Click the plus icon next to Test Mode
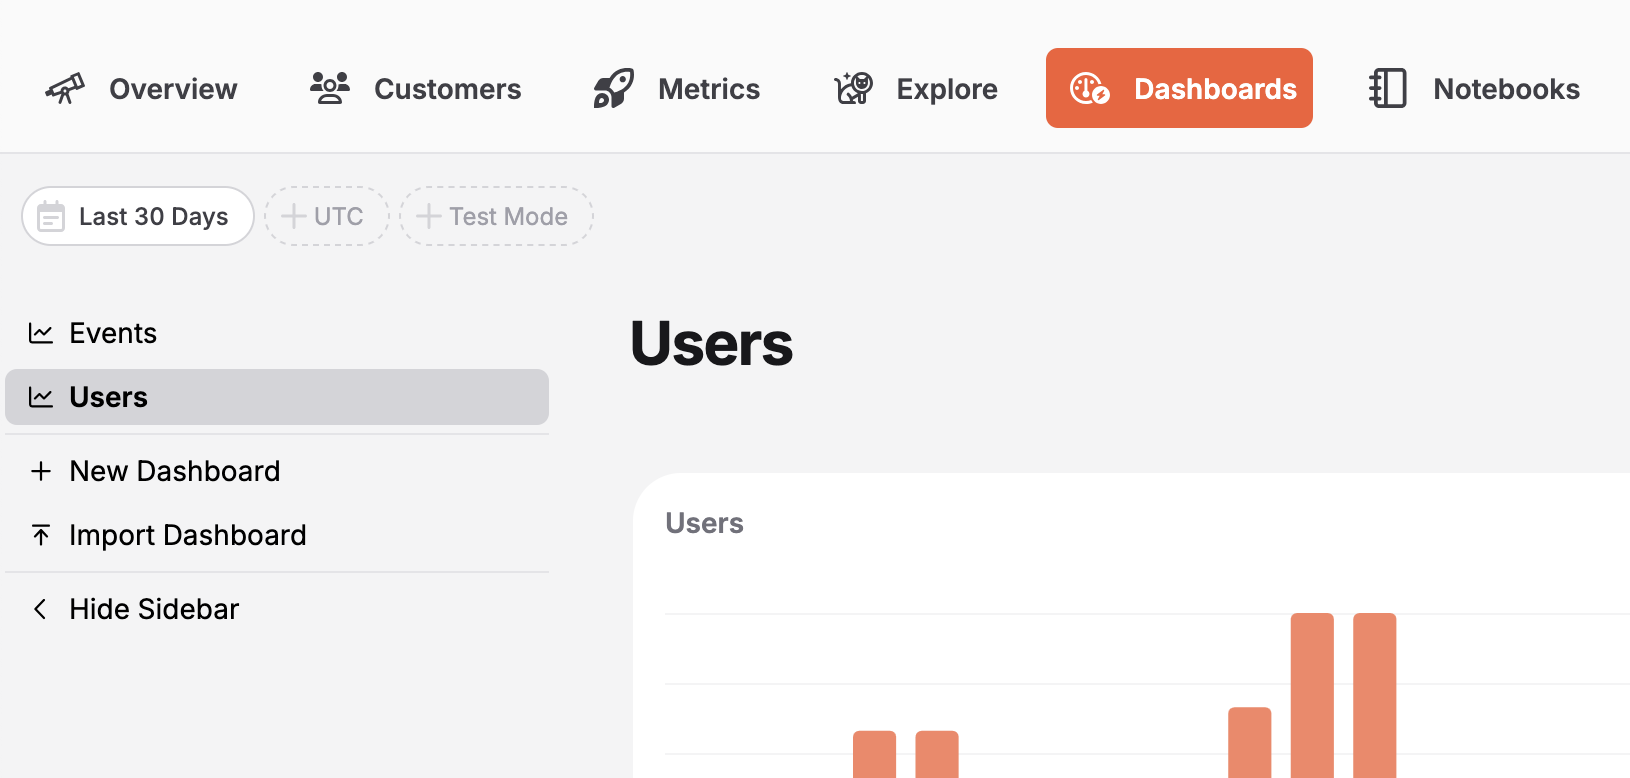The height and width of the screenshot is (778, 1630). [x=429, y=216]
